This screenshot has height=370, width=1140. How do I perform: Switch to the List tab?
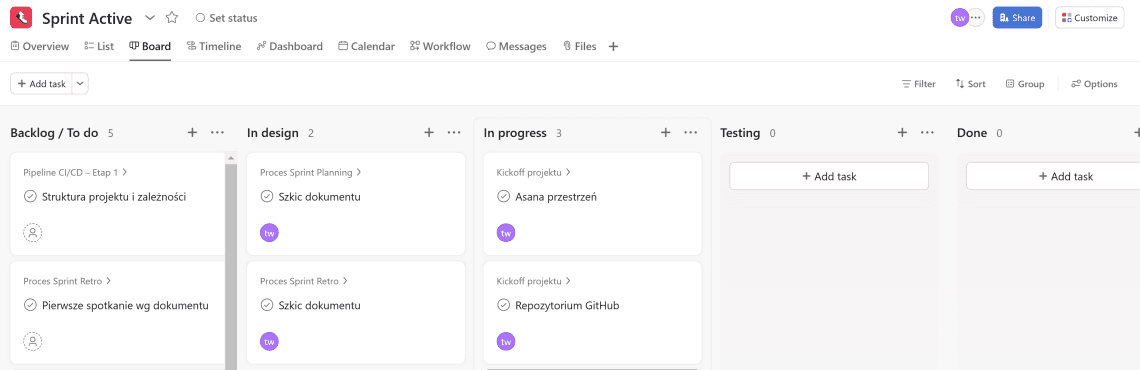tap(100, 47)
